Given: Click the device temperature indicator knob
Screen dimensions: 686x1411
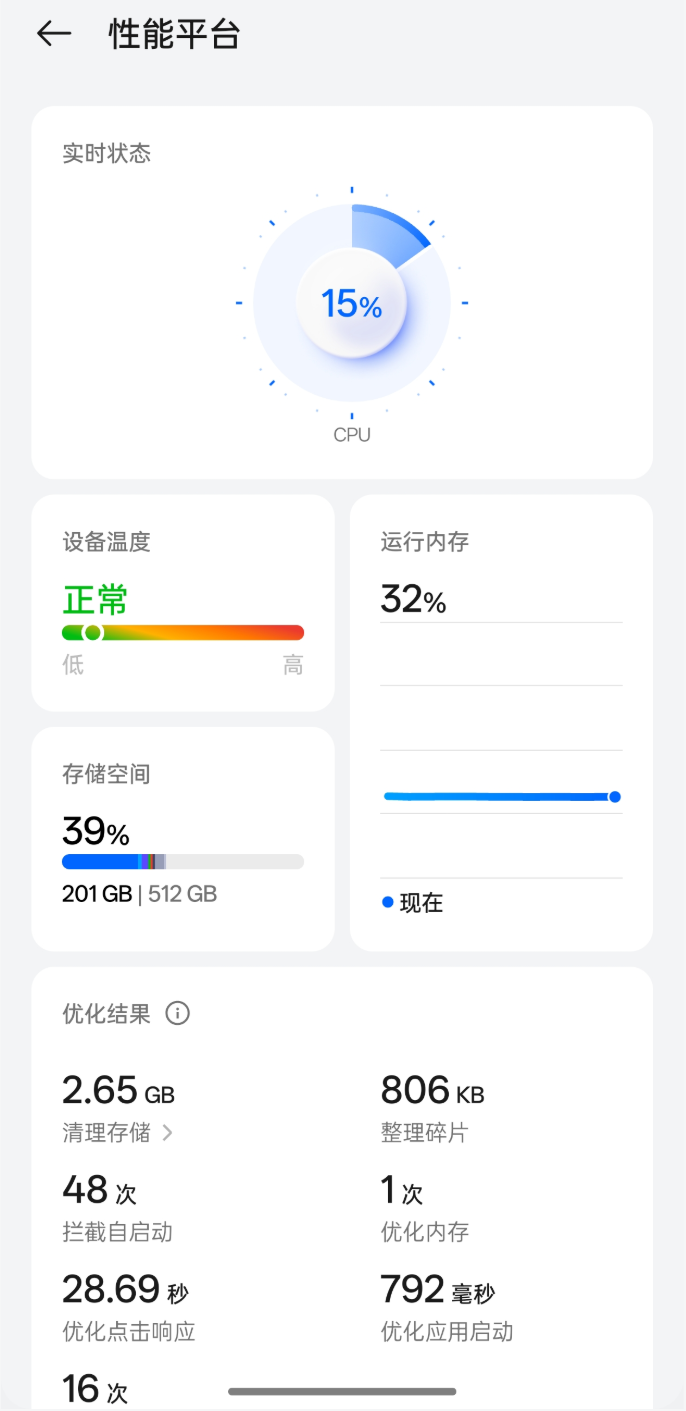Looking at the screenshot, I should tap(93, 632).
